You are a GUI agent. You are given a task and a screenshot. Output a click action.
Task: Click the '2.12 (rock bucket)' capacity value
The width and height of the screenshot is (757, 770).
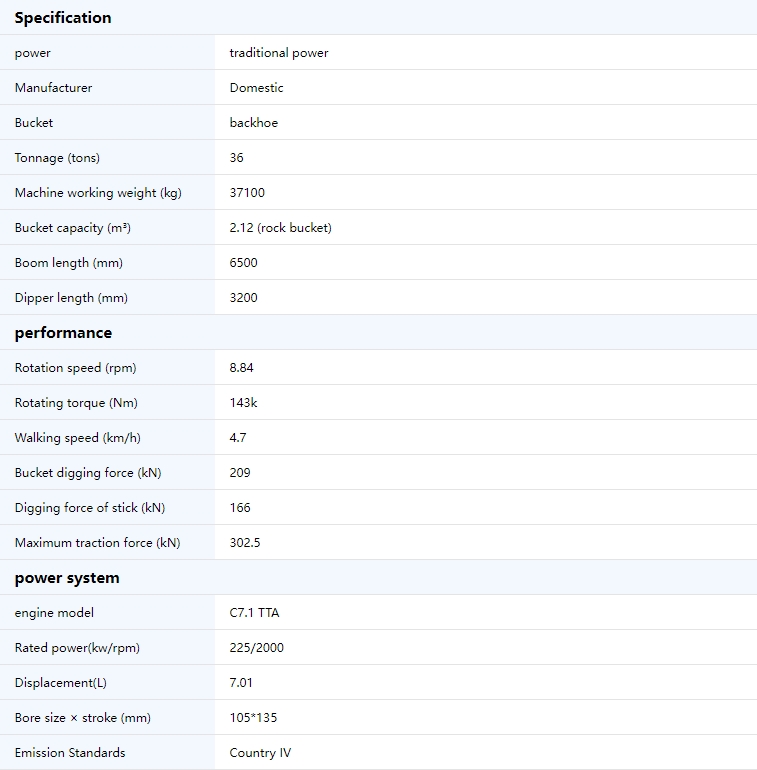280,228
